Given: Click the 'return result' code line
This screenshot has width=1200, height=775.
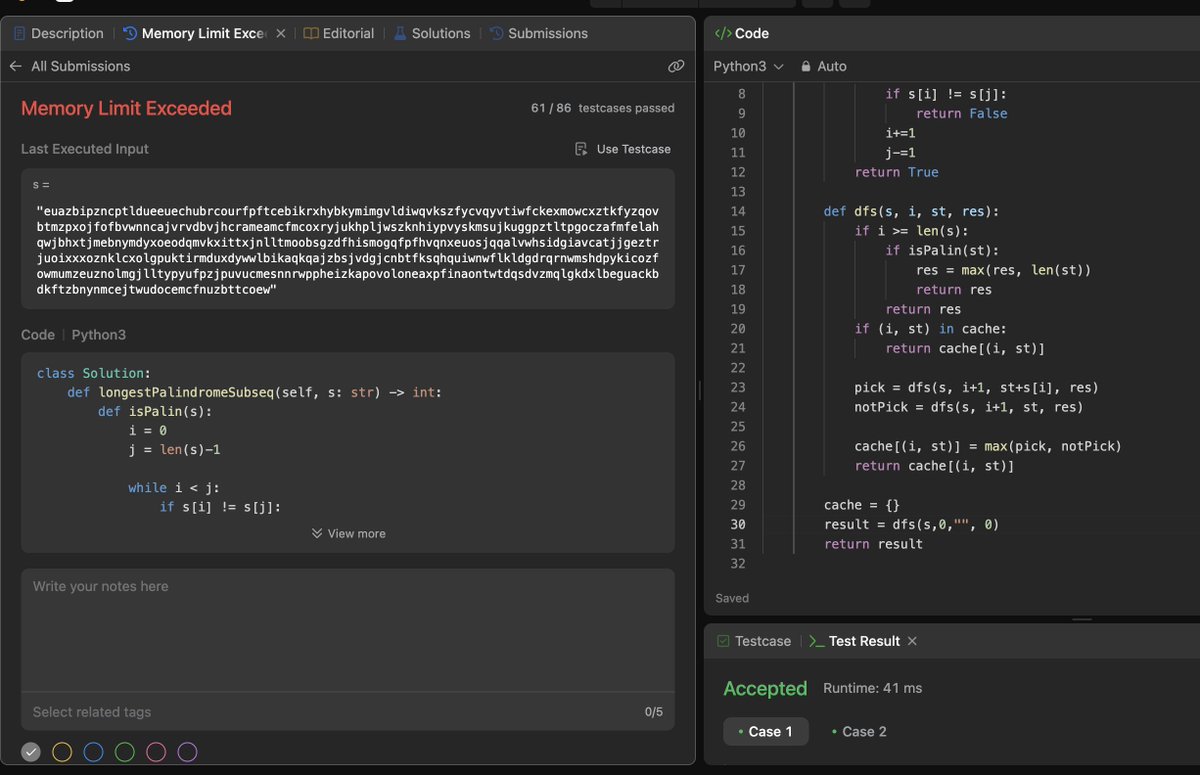Looking at the screenshot, I should pos(873,544).
